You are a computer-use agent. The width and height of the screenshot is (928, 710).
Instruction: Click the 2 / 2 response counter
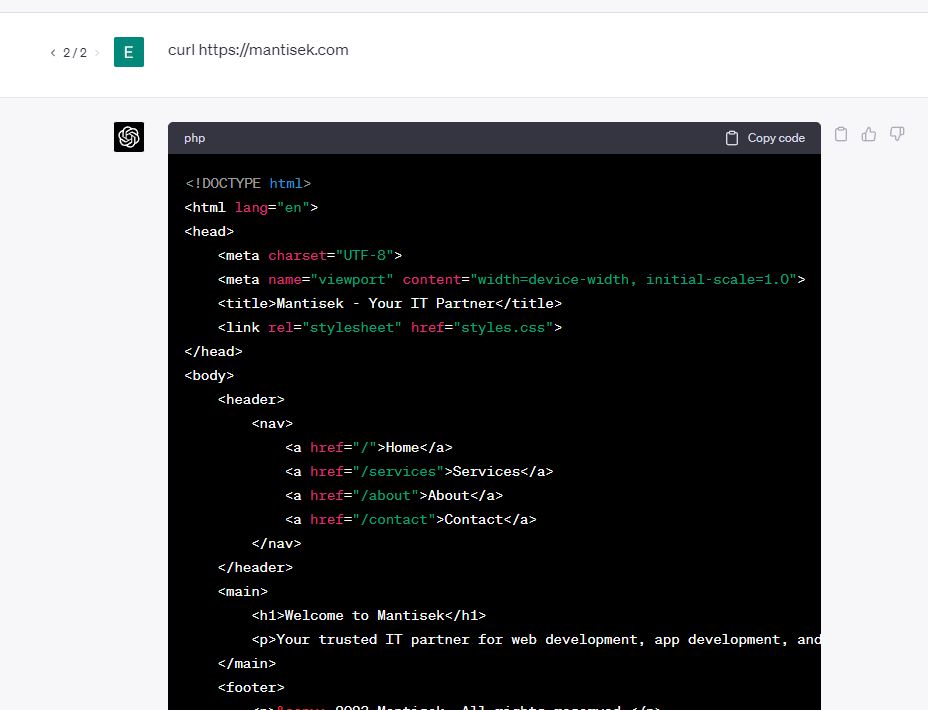point(75,53)
